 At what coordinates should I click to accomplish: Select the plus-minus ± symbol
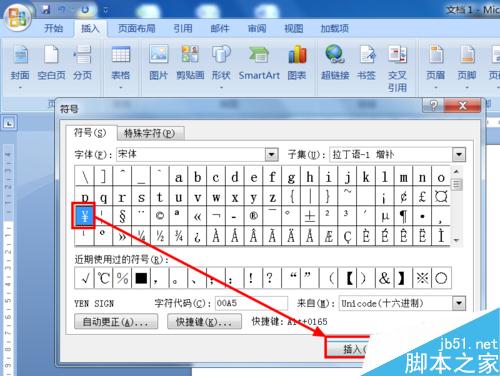coord(310,216)
